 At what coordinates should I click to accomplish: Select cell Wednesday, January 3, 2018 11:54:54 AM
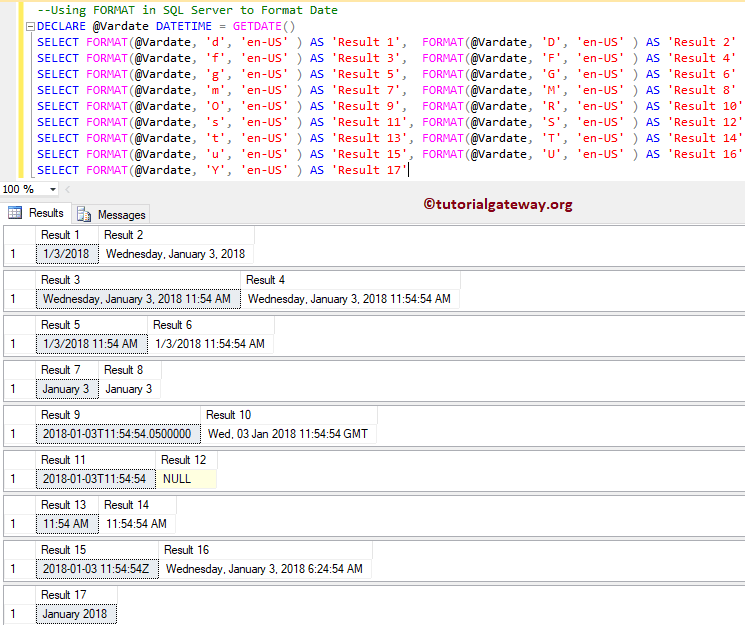click(350, 299)
